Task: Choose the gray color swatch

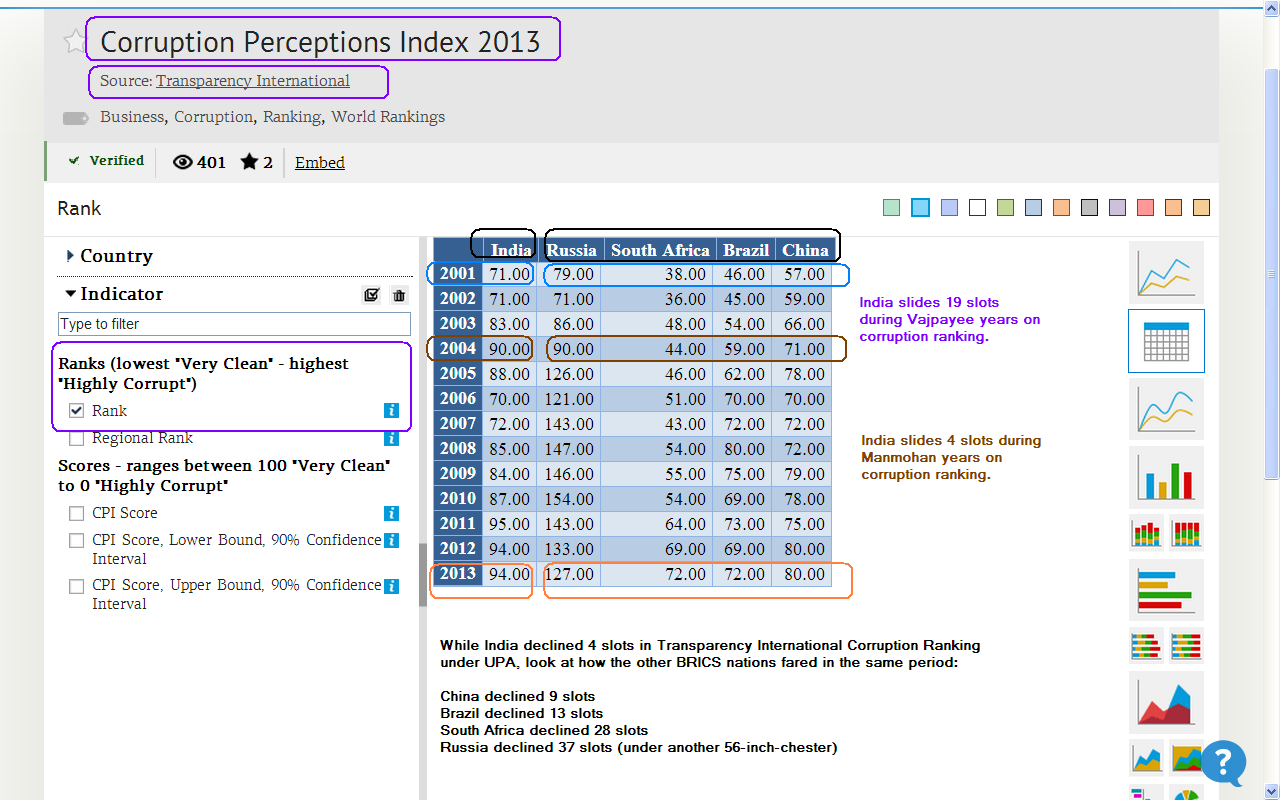Action: point(1090,208)
